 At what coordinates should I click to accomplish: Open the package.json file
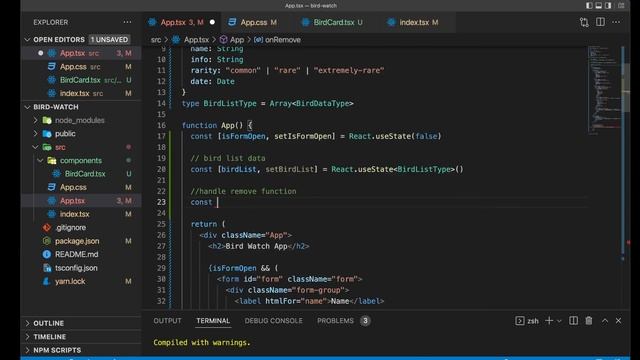pyautogui.click(x=81, y=241)
